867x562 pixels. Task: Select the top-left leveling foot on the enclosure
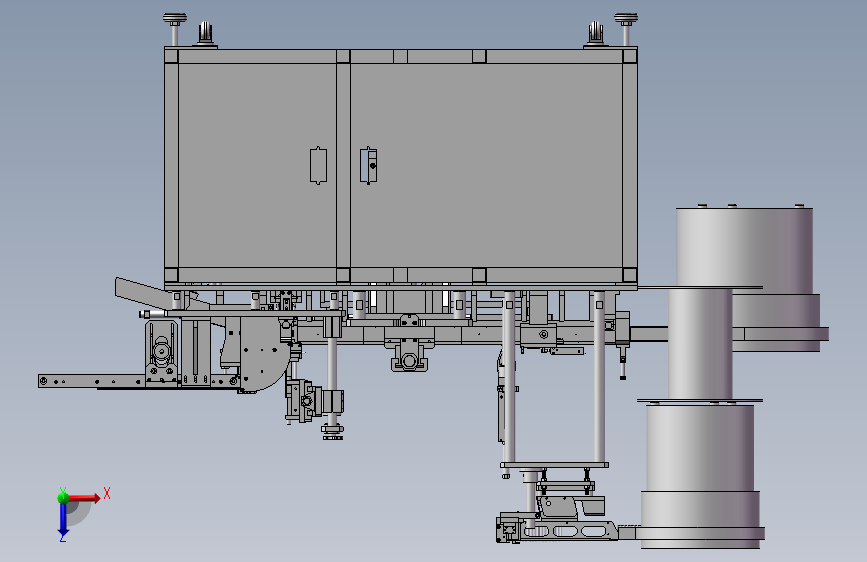(175, 29)
